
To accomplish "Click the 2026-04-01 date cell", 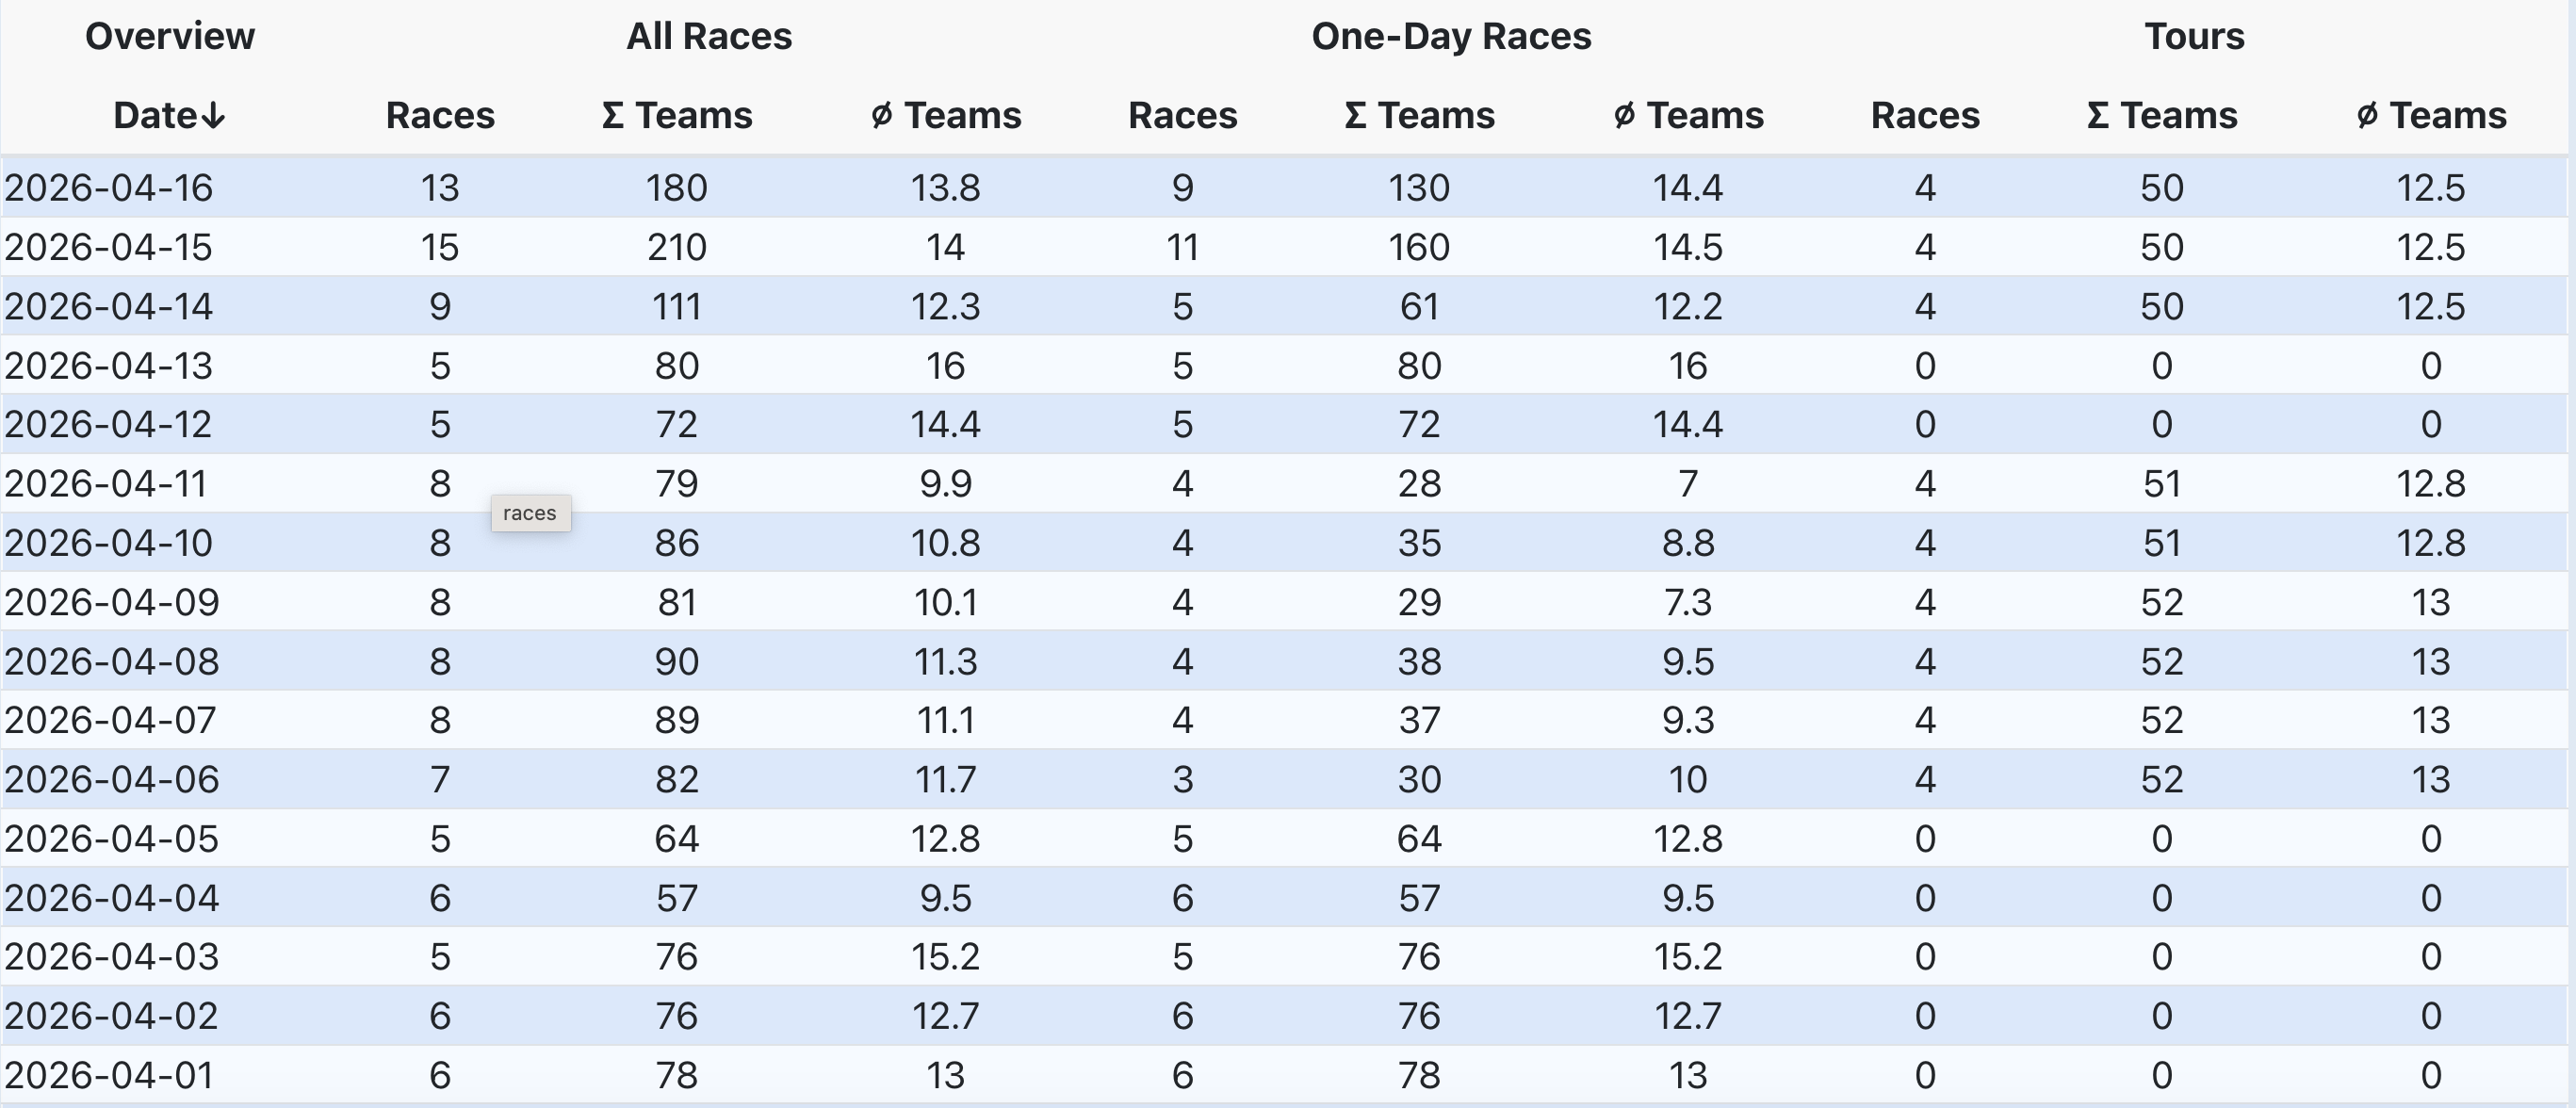I will coord(109,1076).
